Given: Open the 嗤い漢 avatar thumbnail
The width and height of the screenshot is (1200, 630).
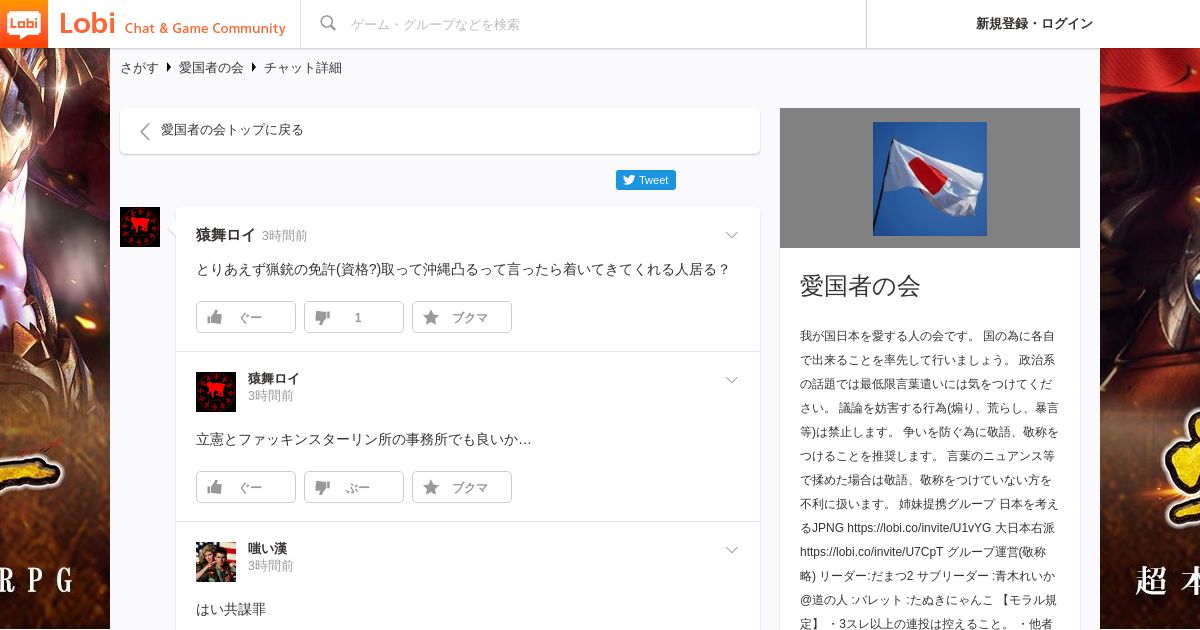Looking at the screenshot, I should coord(216,562).
